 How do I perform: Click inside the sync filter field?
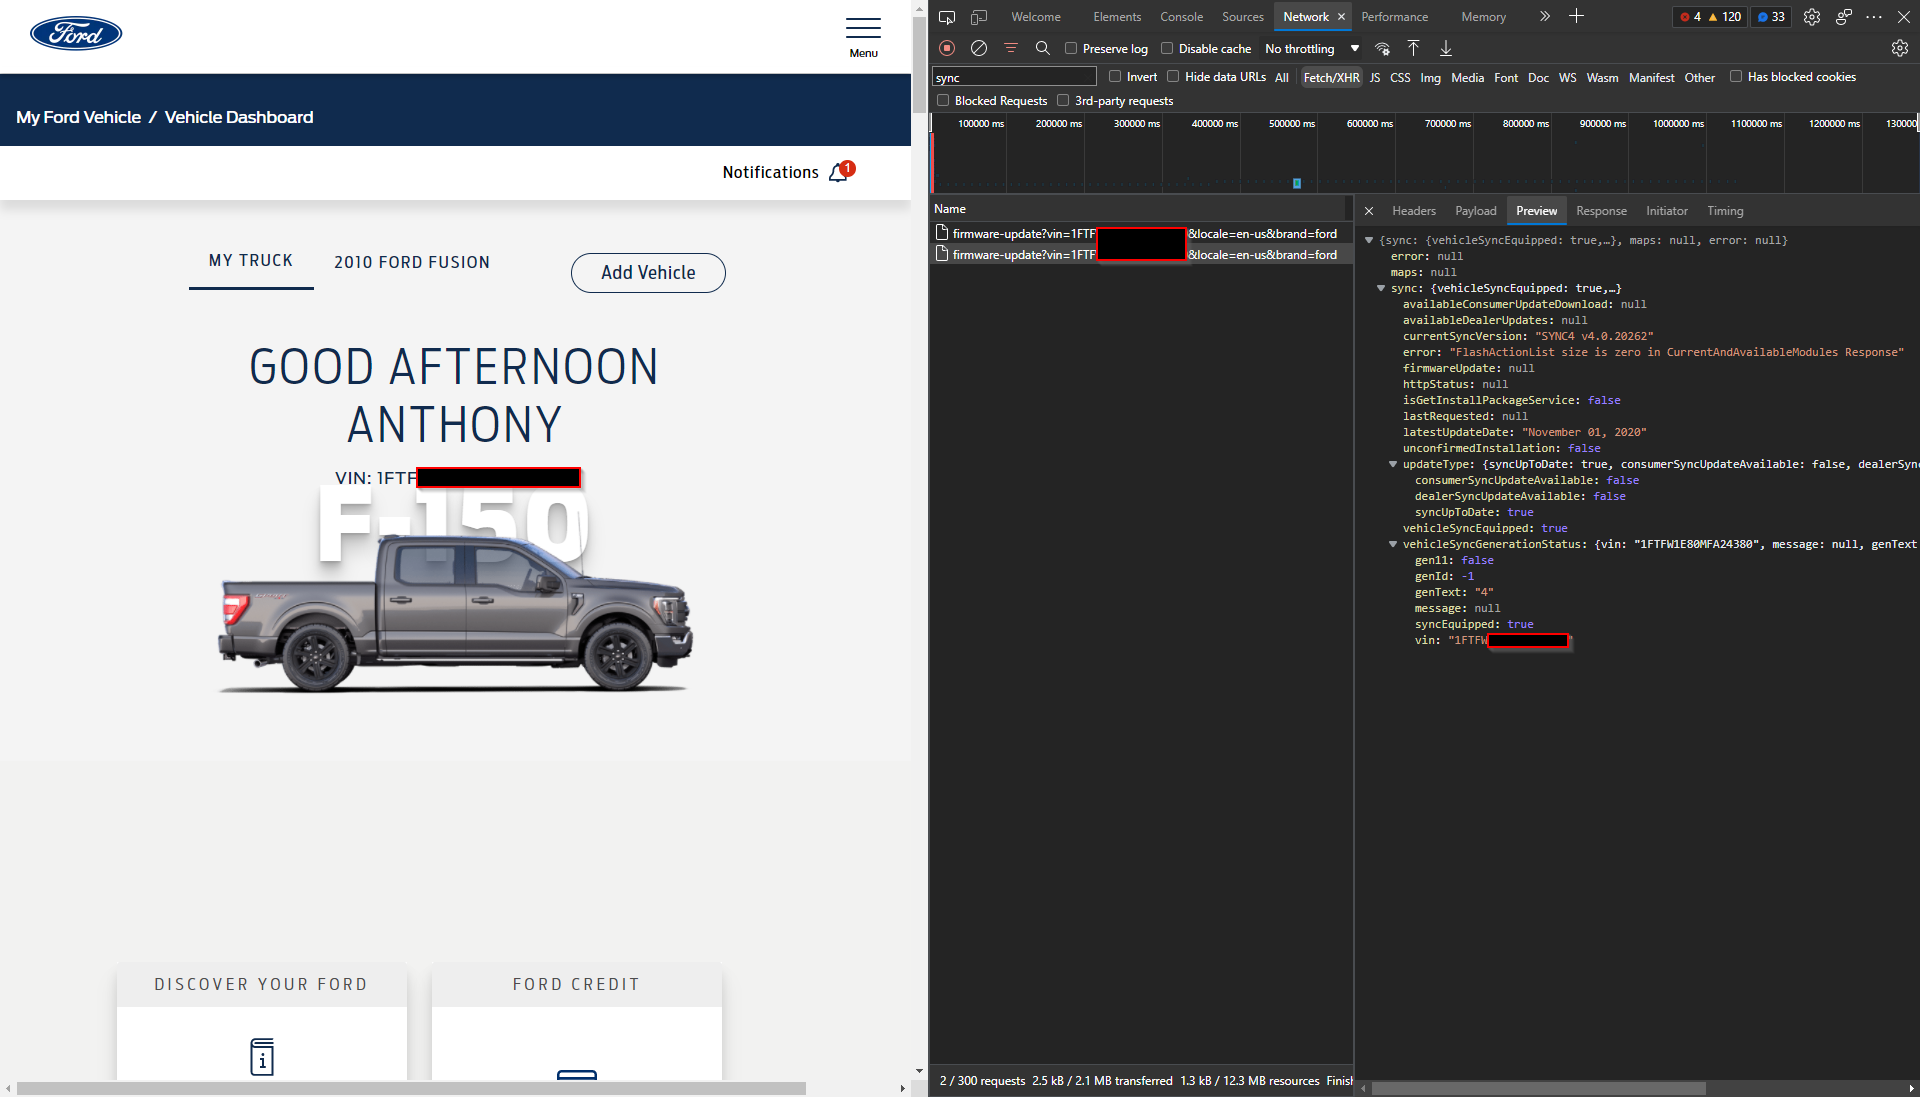click(1013, 76)
